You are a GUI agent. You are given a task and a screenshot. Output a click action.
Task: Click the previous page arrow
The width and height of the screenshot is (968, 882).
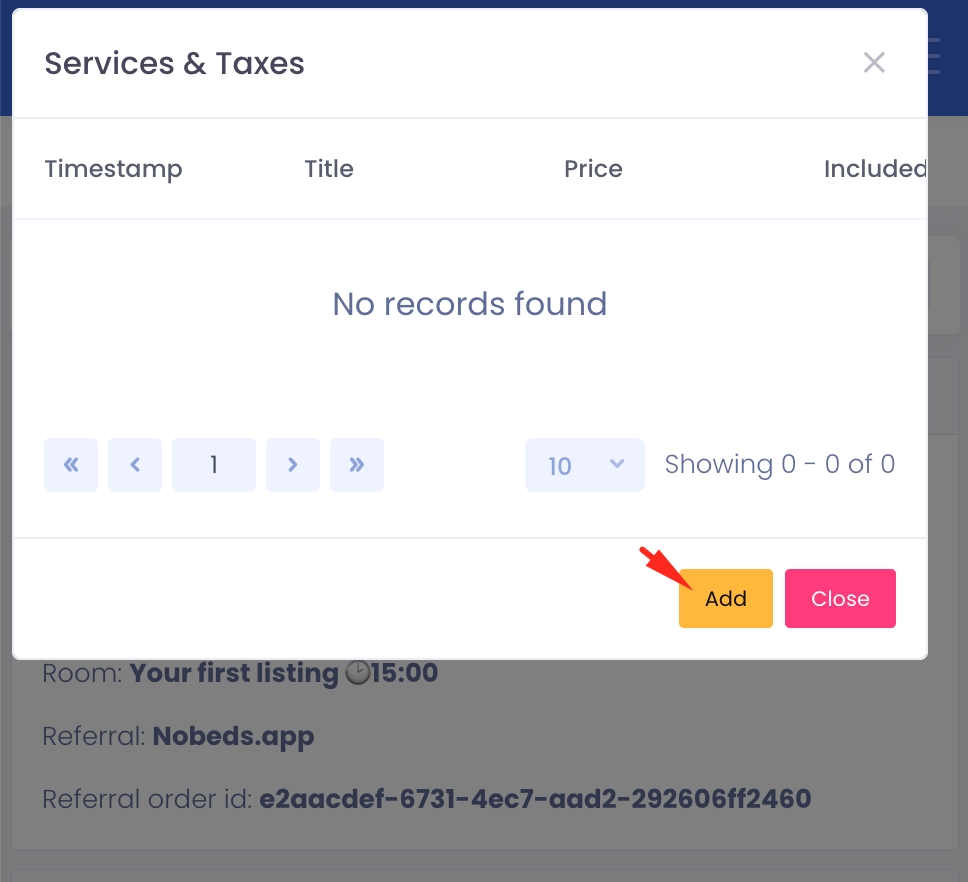135,464
